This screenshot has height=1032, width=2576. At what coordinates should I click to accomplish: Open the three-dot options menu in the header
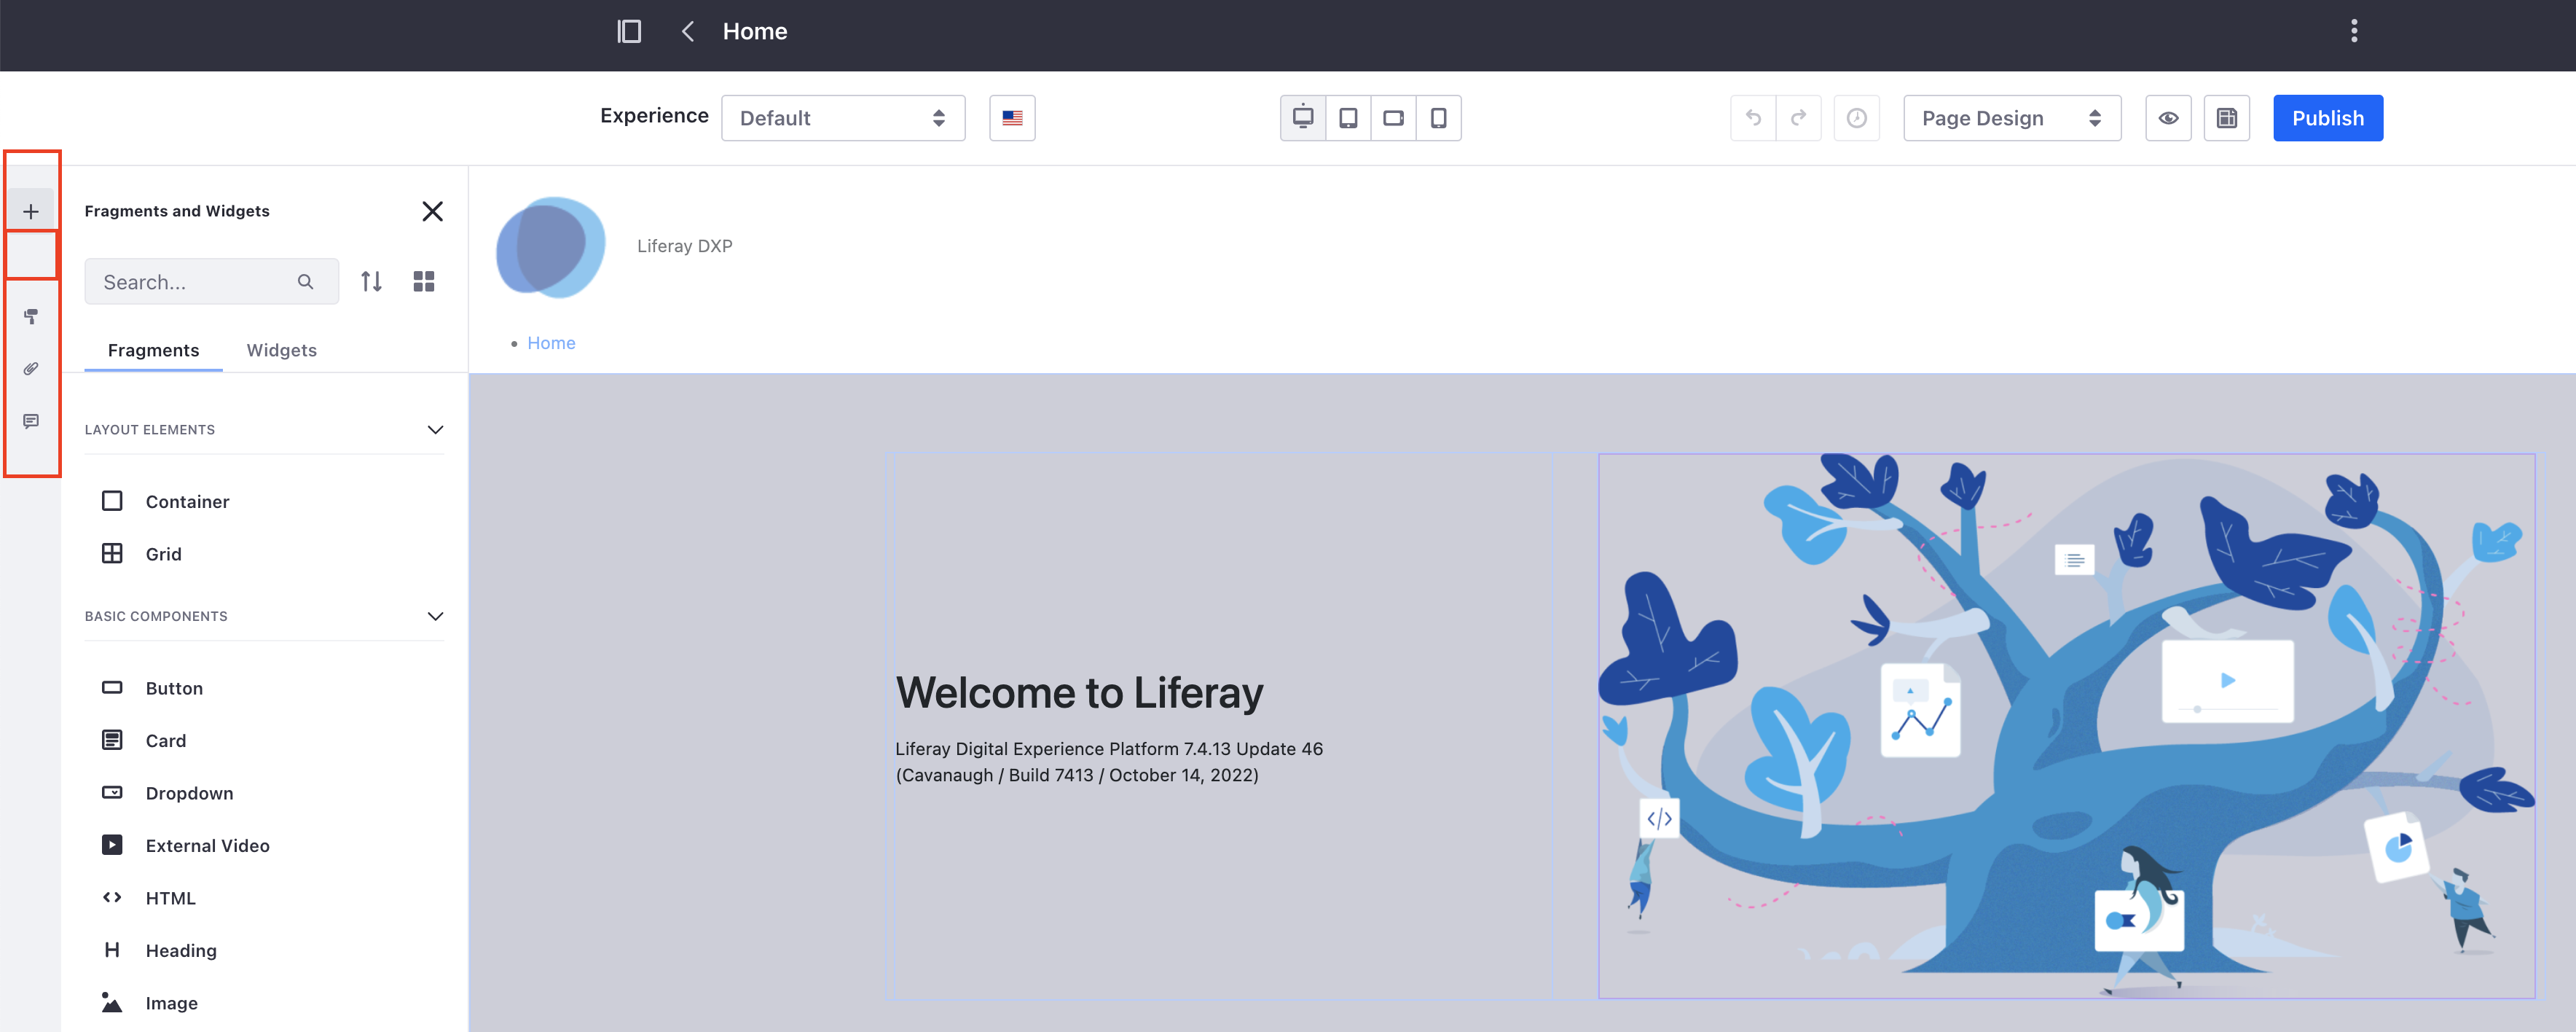[x=2354, y=31]
